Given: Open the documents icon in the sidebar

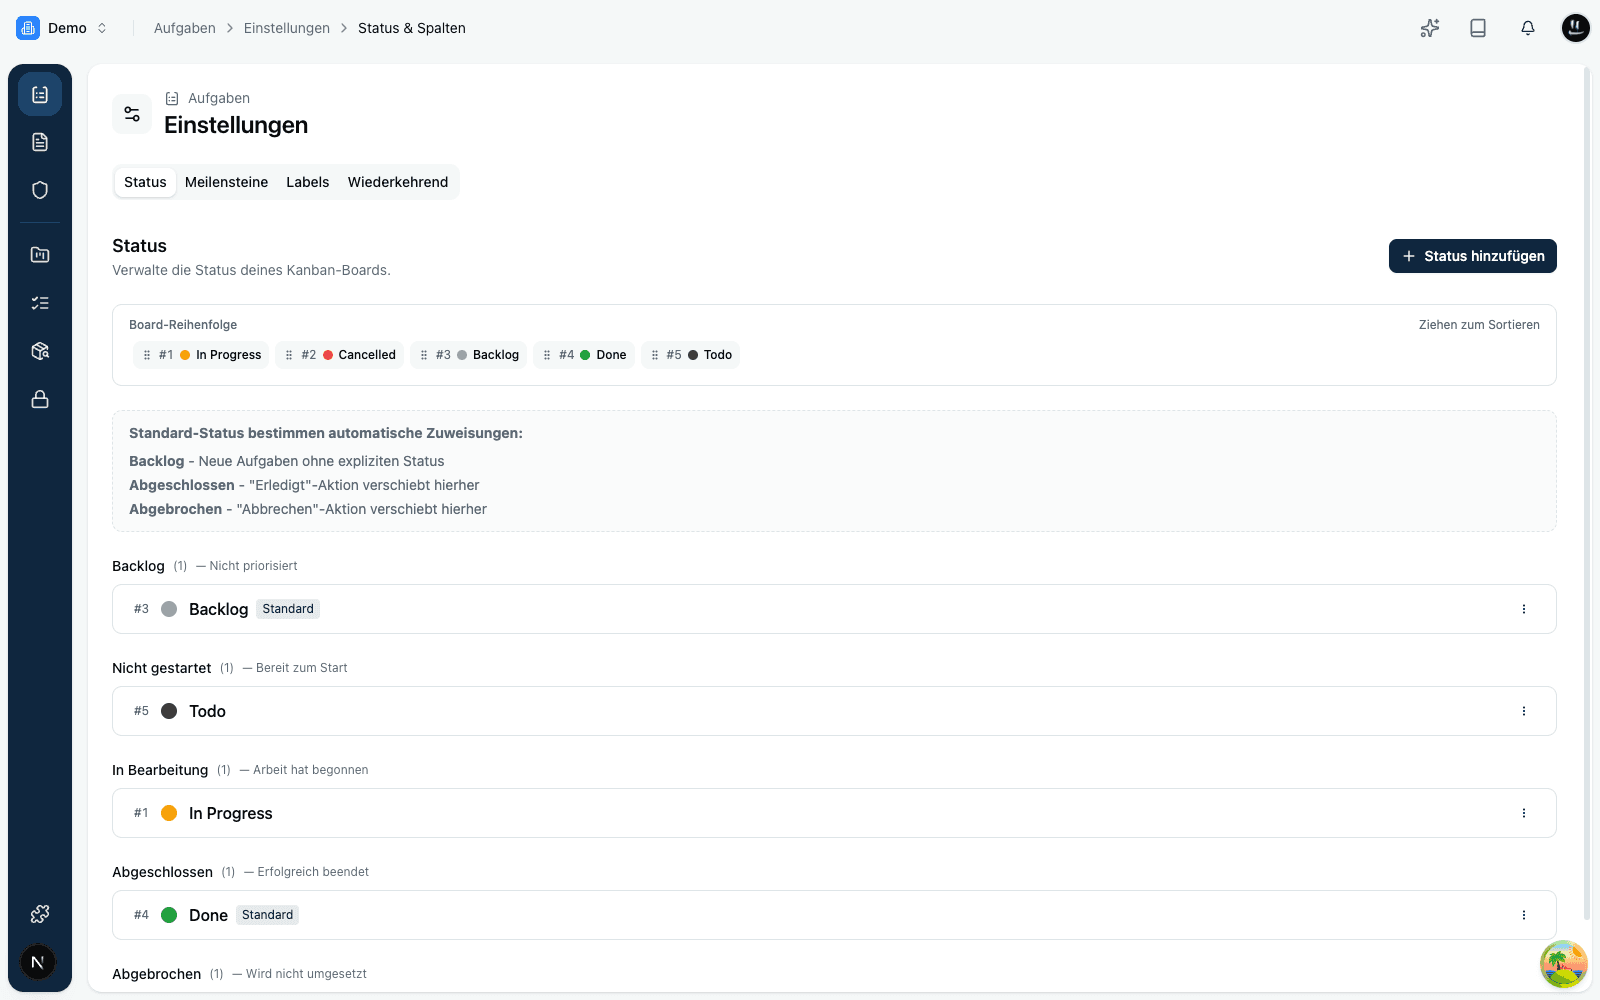Looking at the screenshot, I should tap(40, 142).
